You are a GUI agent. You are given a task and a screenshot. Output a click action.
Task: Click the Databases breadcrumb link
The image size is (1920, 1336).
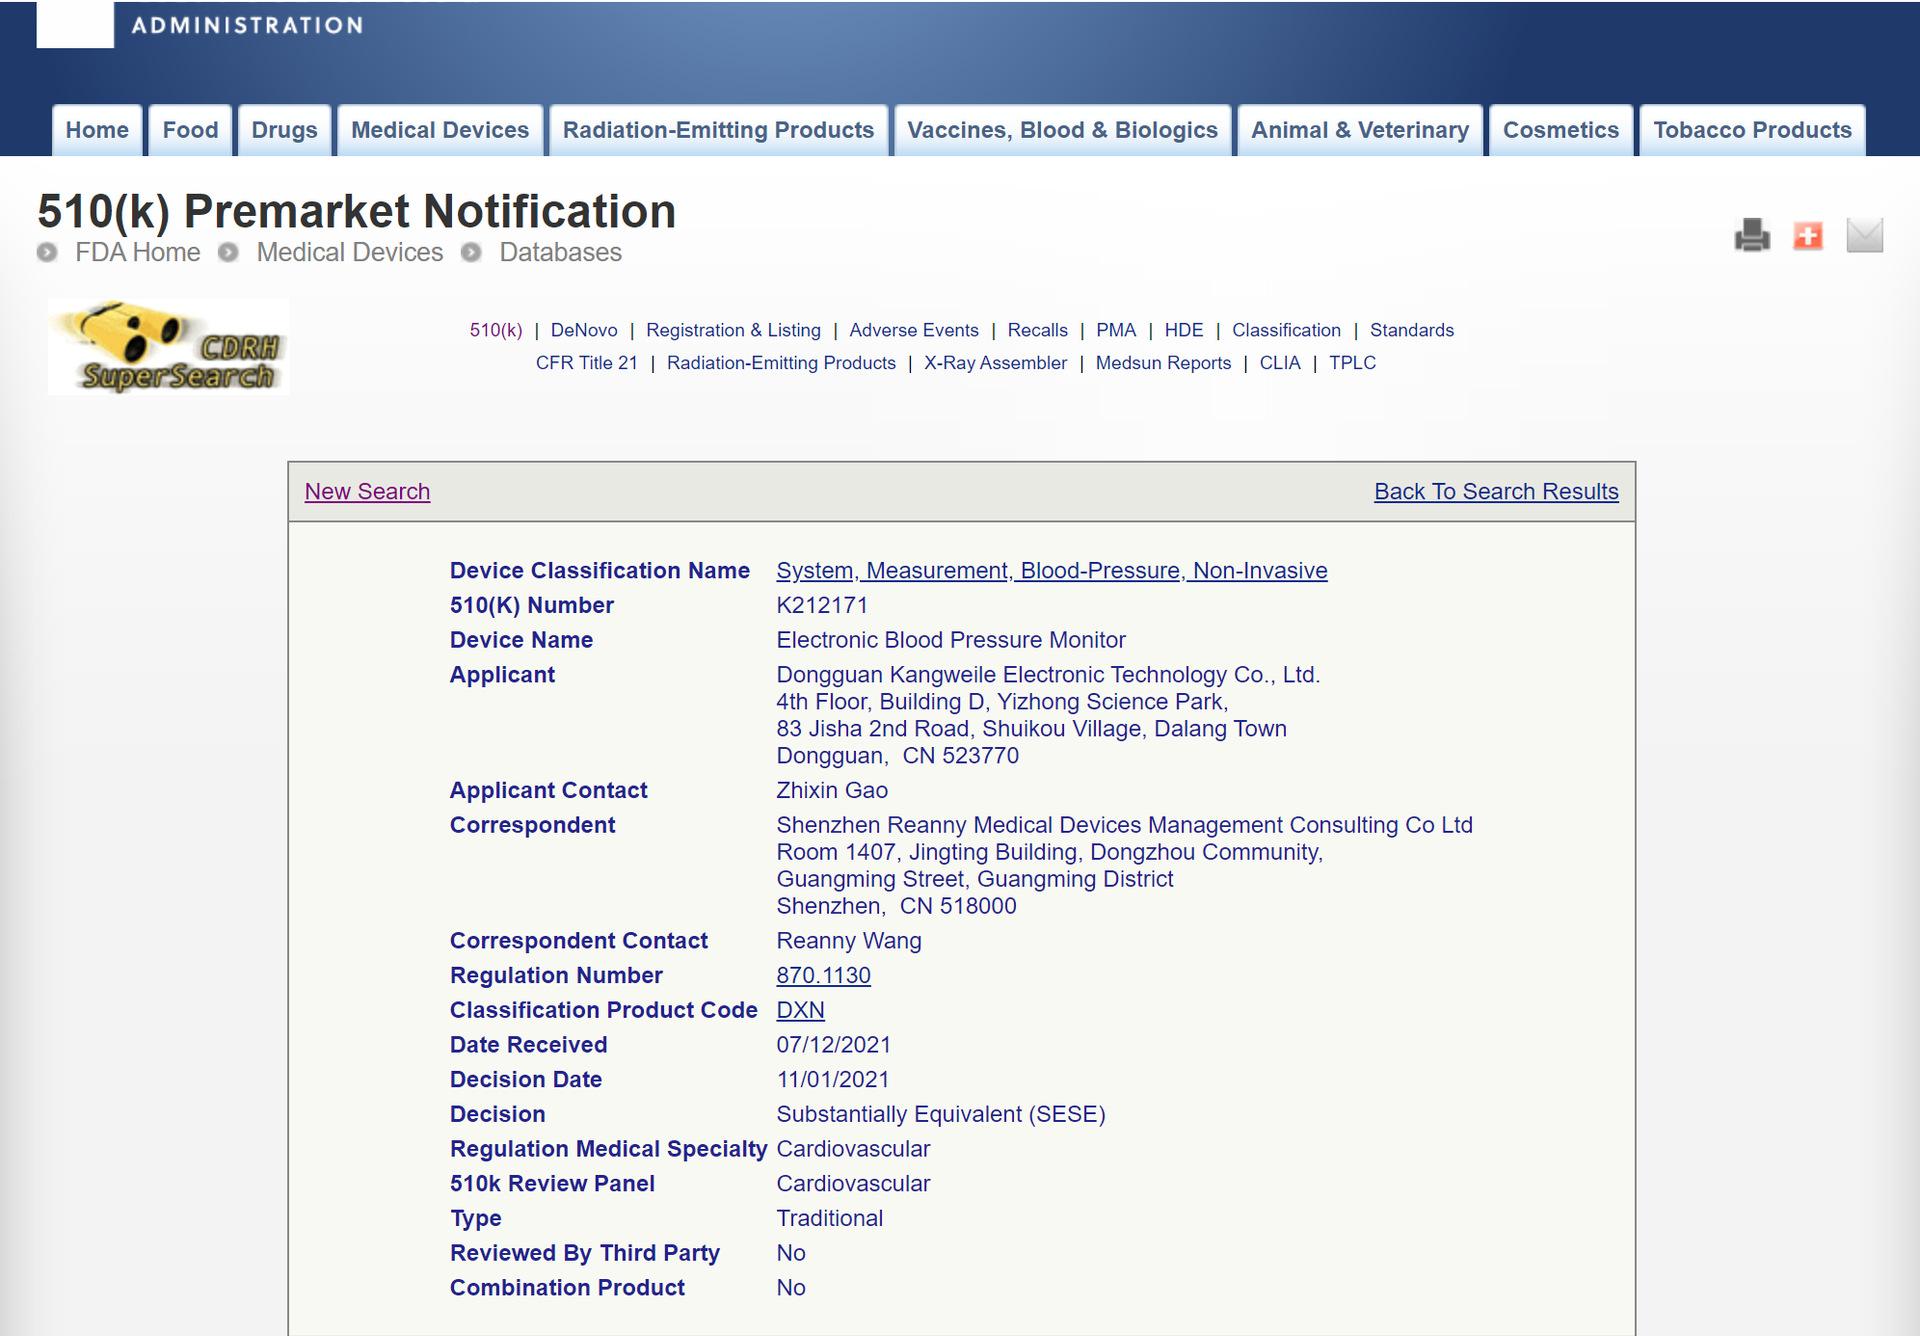coord(560,253)
